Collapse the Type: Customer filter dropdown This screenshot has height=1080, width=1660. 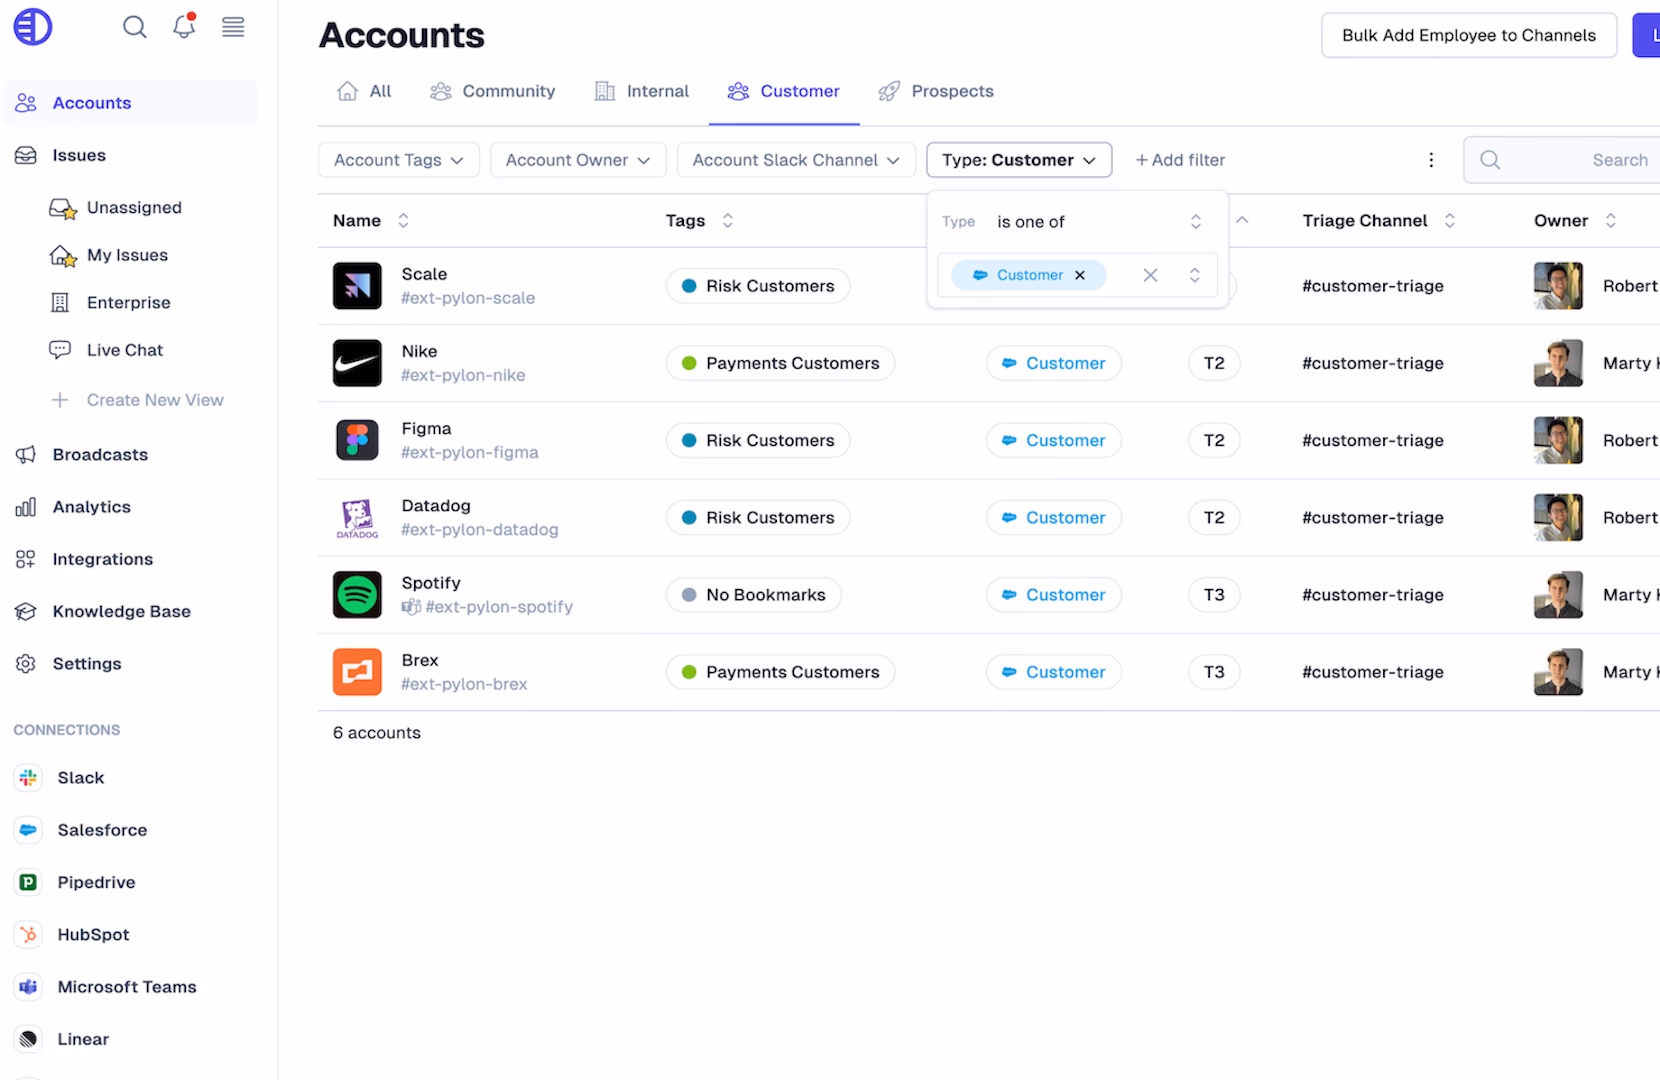click(x=1019, y=160)
